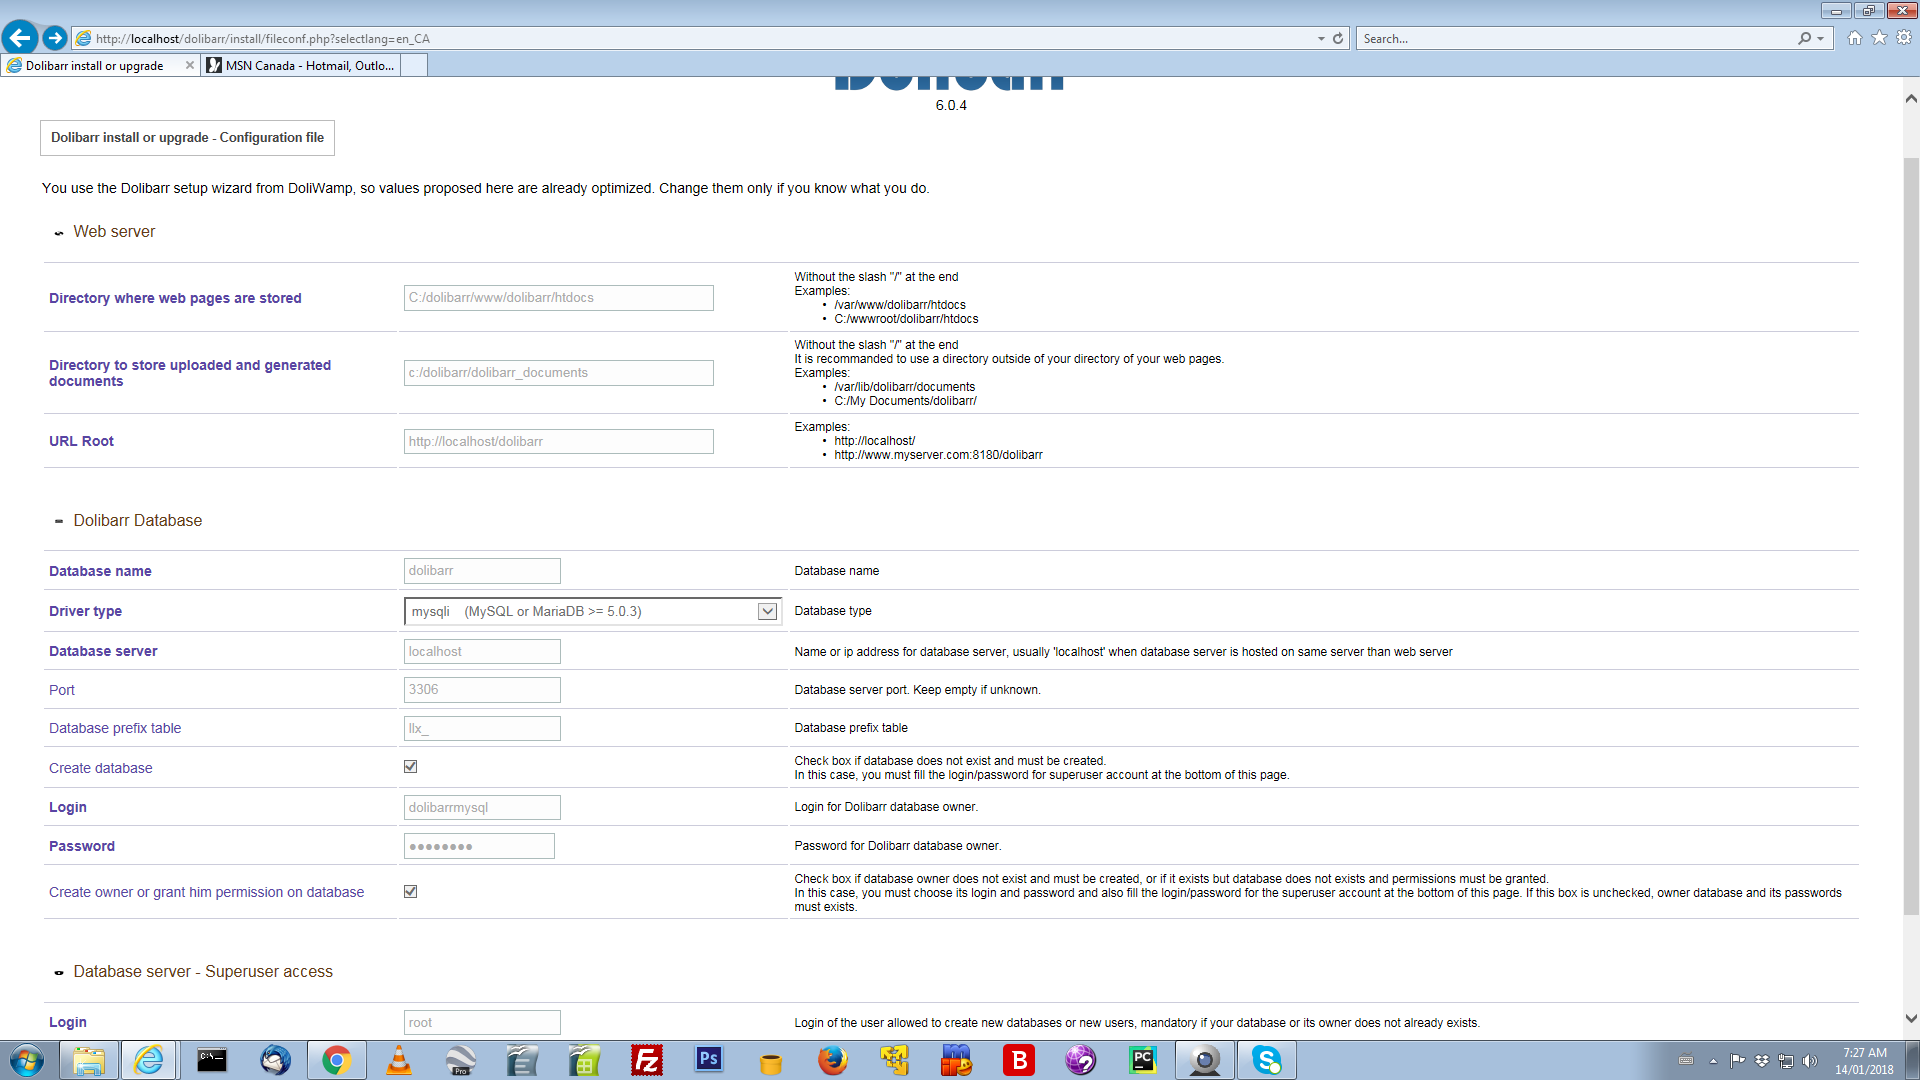Collapse Database server Superuser access section
Image resolution: width=1920 pixels, height=1080 pixels.
(x=59, y=972)
